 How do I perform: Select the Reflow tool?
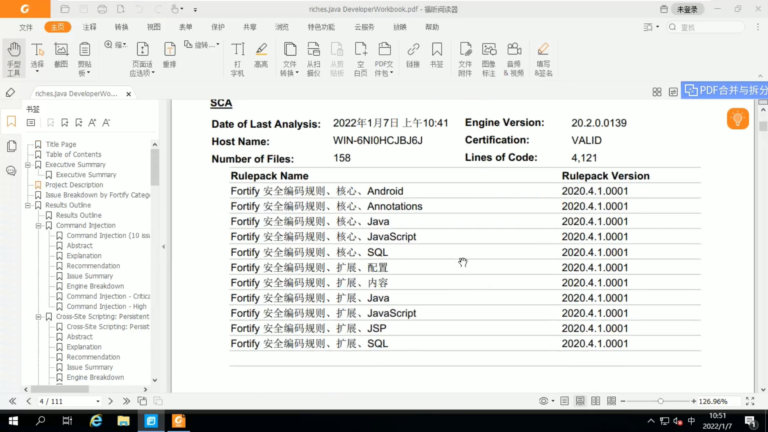(x=169, y=54)
